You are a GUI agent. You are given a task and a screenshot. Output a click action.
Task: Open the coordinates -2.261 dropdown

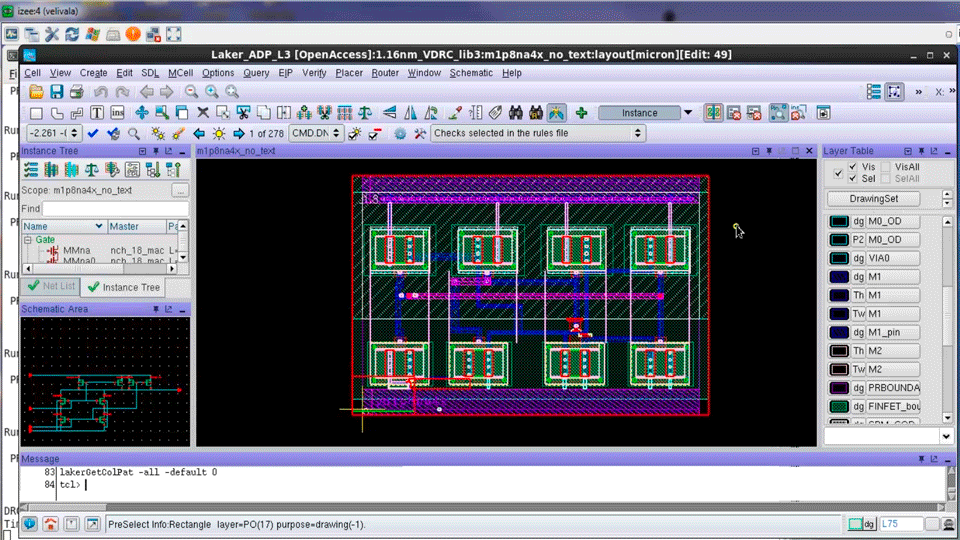pyautogui.click(x=54, y=133)
